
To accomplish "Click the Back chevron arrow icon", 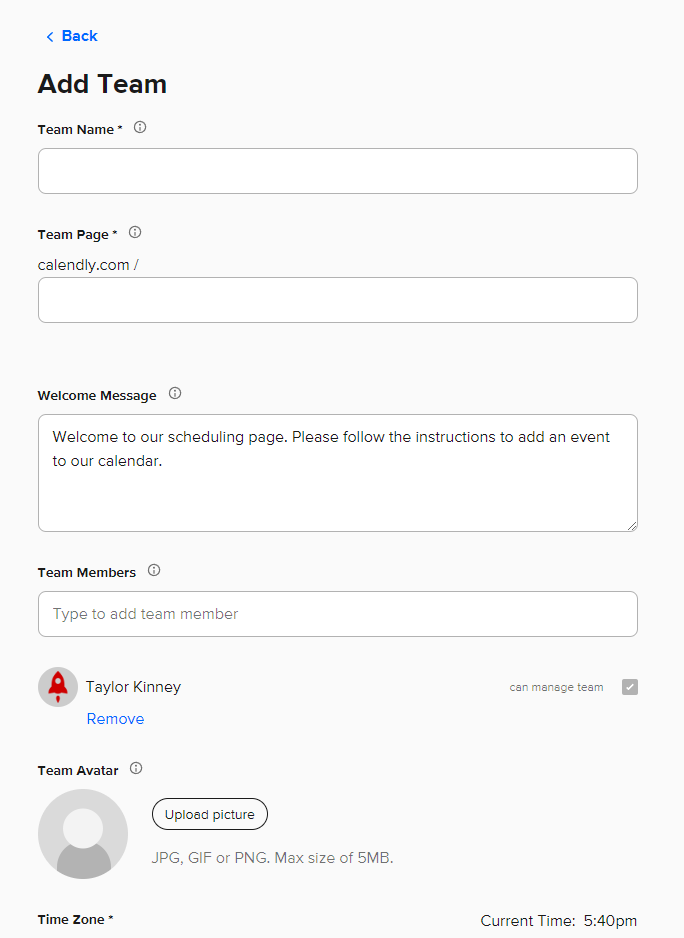I will coord(50,37).
